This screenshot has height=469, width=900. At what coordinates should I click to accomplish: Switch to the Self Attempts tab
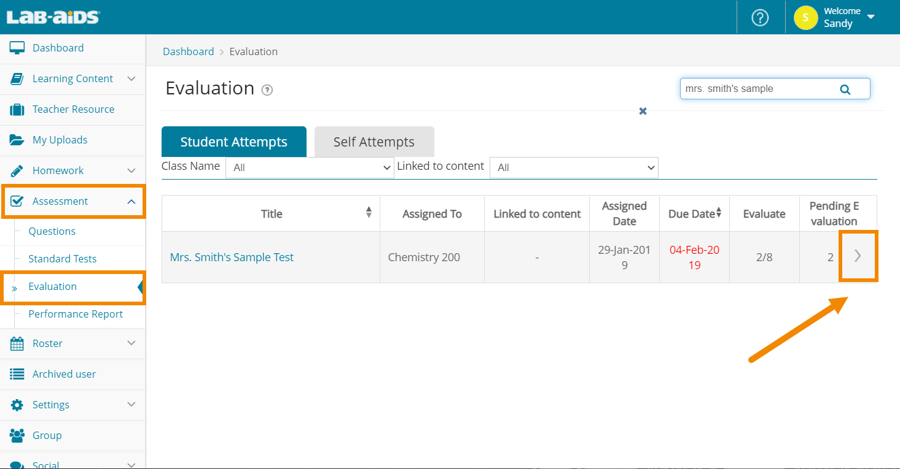pos(373,142)
